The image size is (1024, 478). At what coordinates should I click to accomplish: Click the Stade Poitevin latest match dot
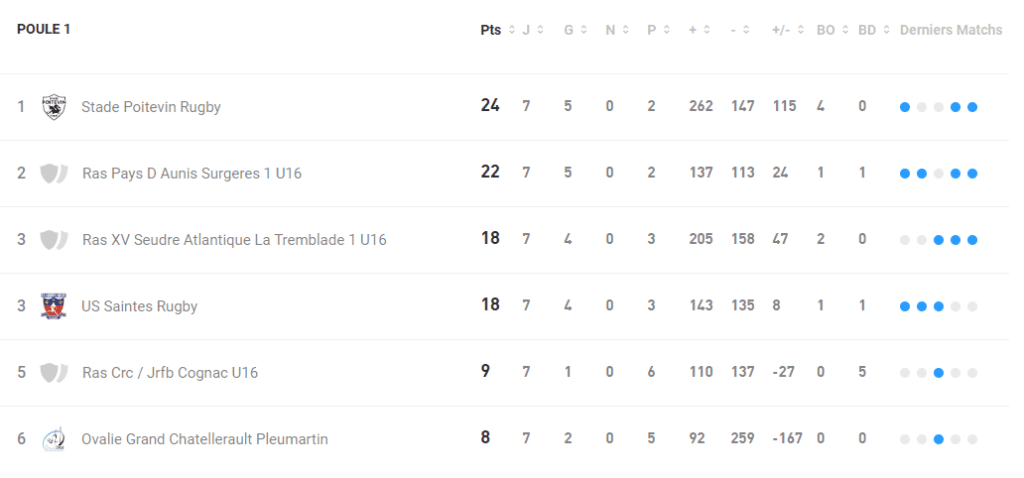tap(972, 107)
